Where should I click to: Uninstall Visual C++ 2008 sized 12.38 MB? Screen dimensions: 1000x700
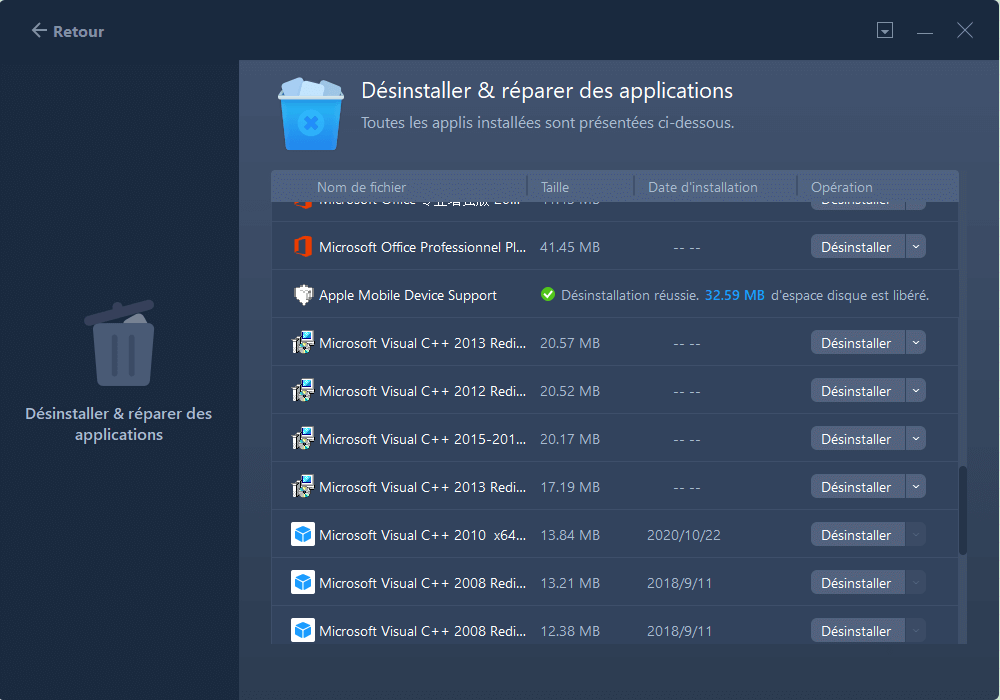(x=857, y=631)
